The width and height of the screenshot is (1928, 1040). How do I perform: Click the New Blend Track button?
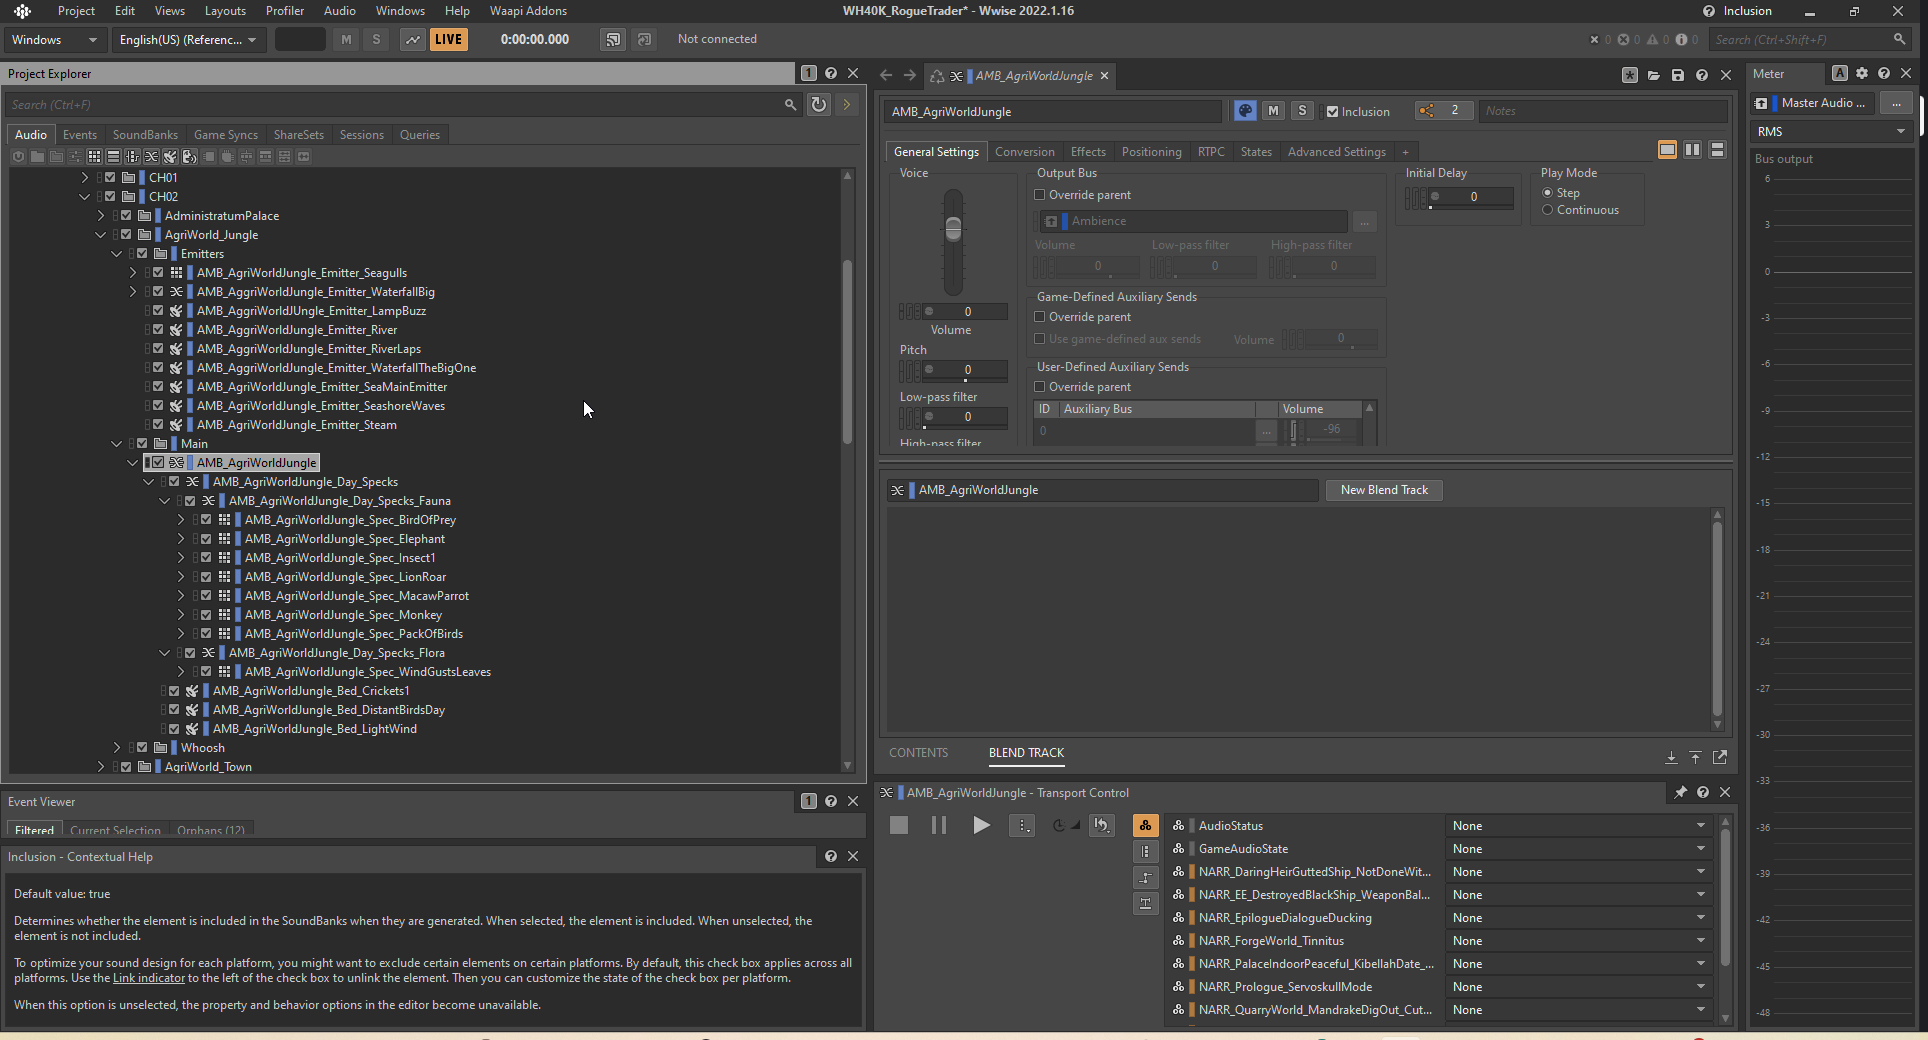[x=1384, y=489]
